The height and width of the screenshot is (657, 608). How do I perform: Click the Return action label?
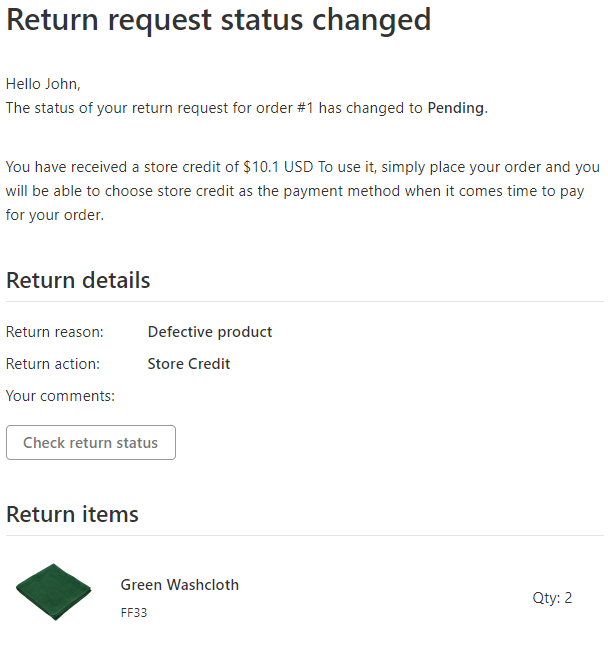(60, 364)
